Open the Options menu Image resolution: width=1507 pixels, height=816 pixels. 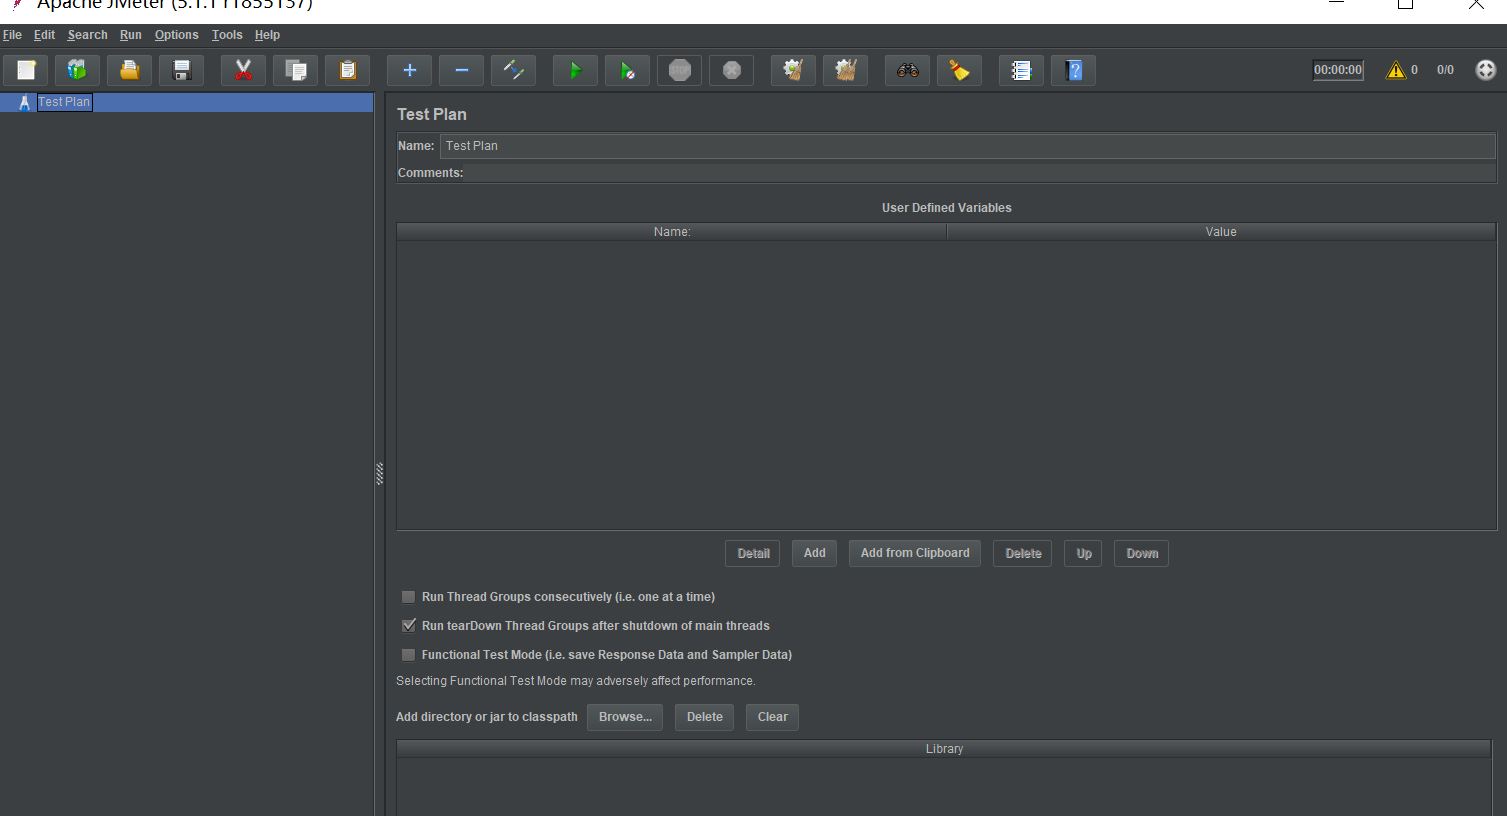[176, 35]
